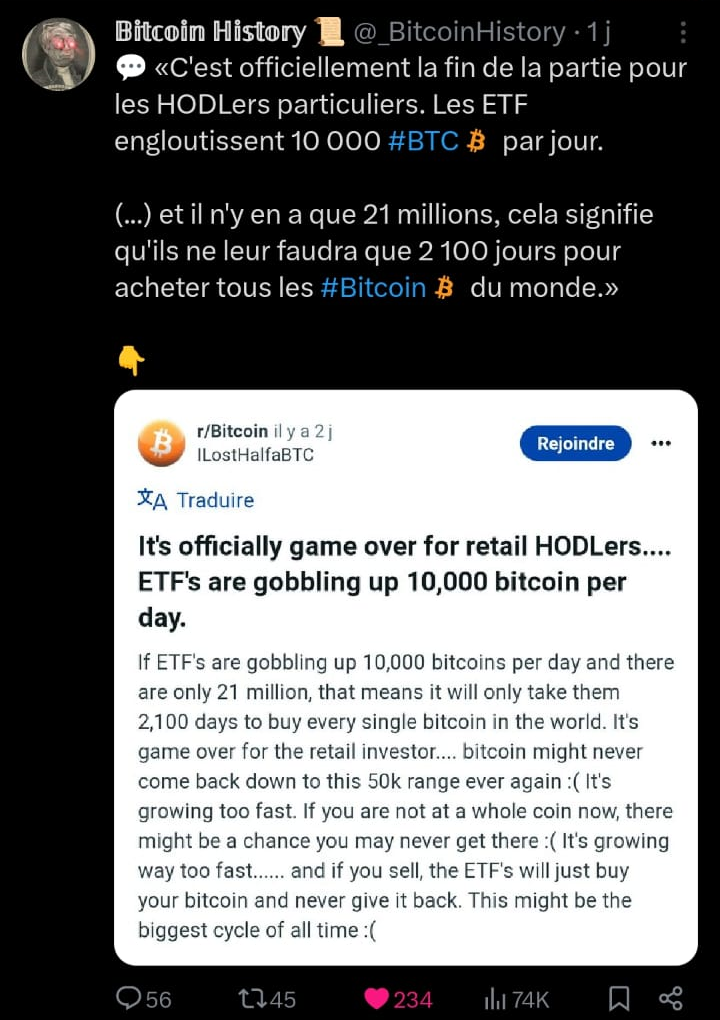720x1020 pixels.
Task: Click the Rejoindre button in Reddit card
Action: coord(576,443)
